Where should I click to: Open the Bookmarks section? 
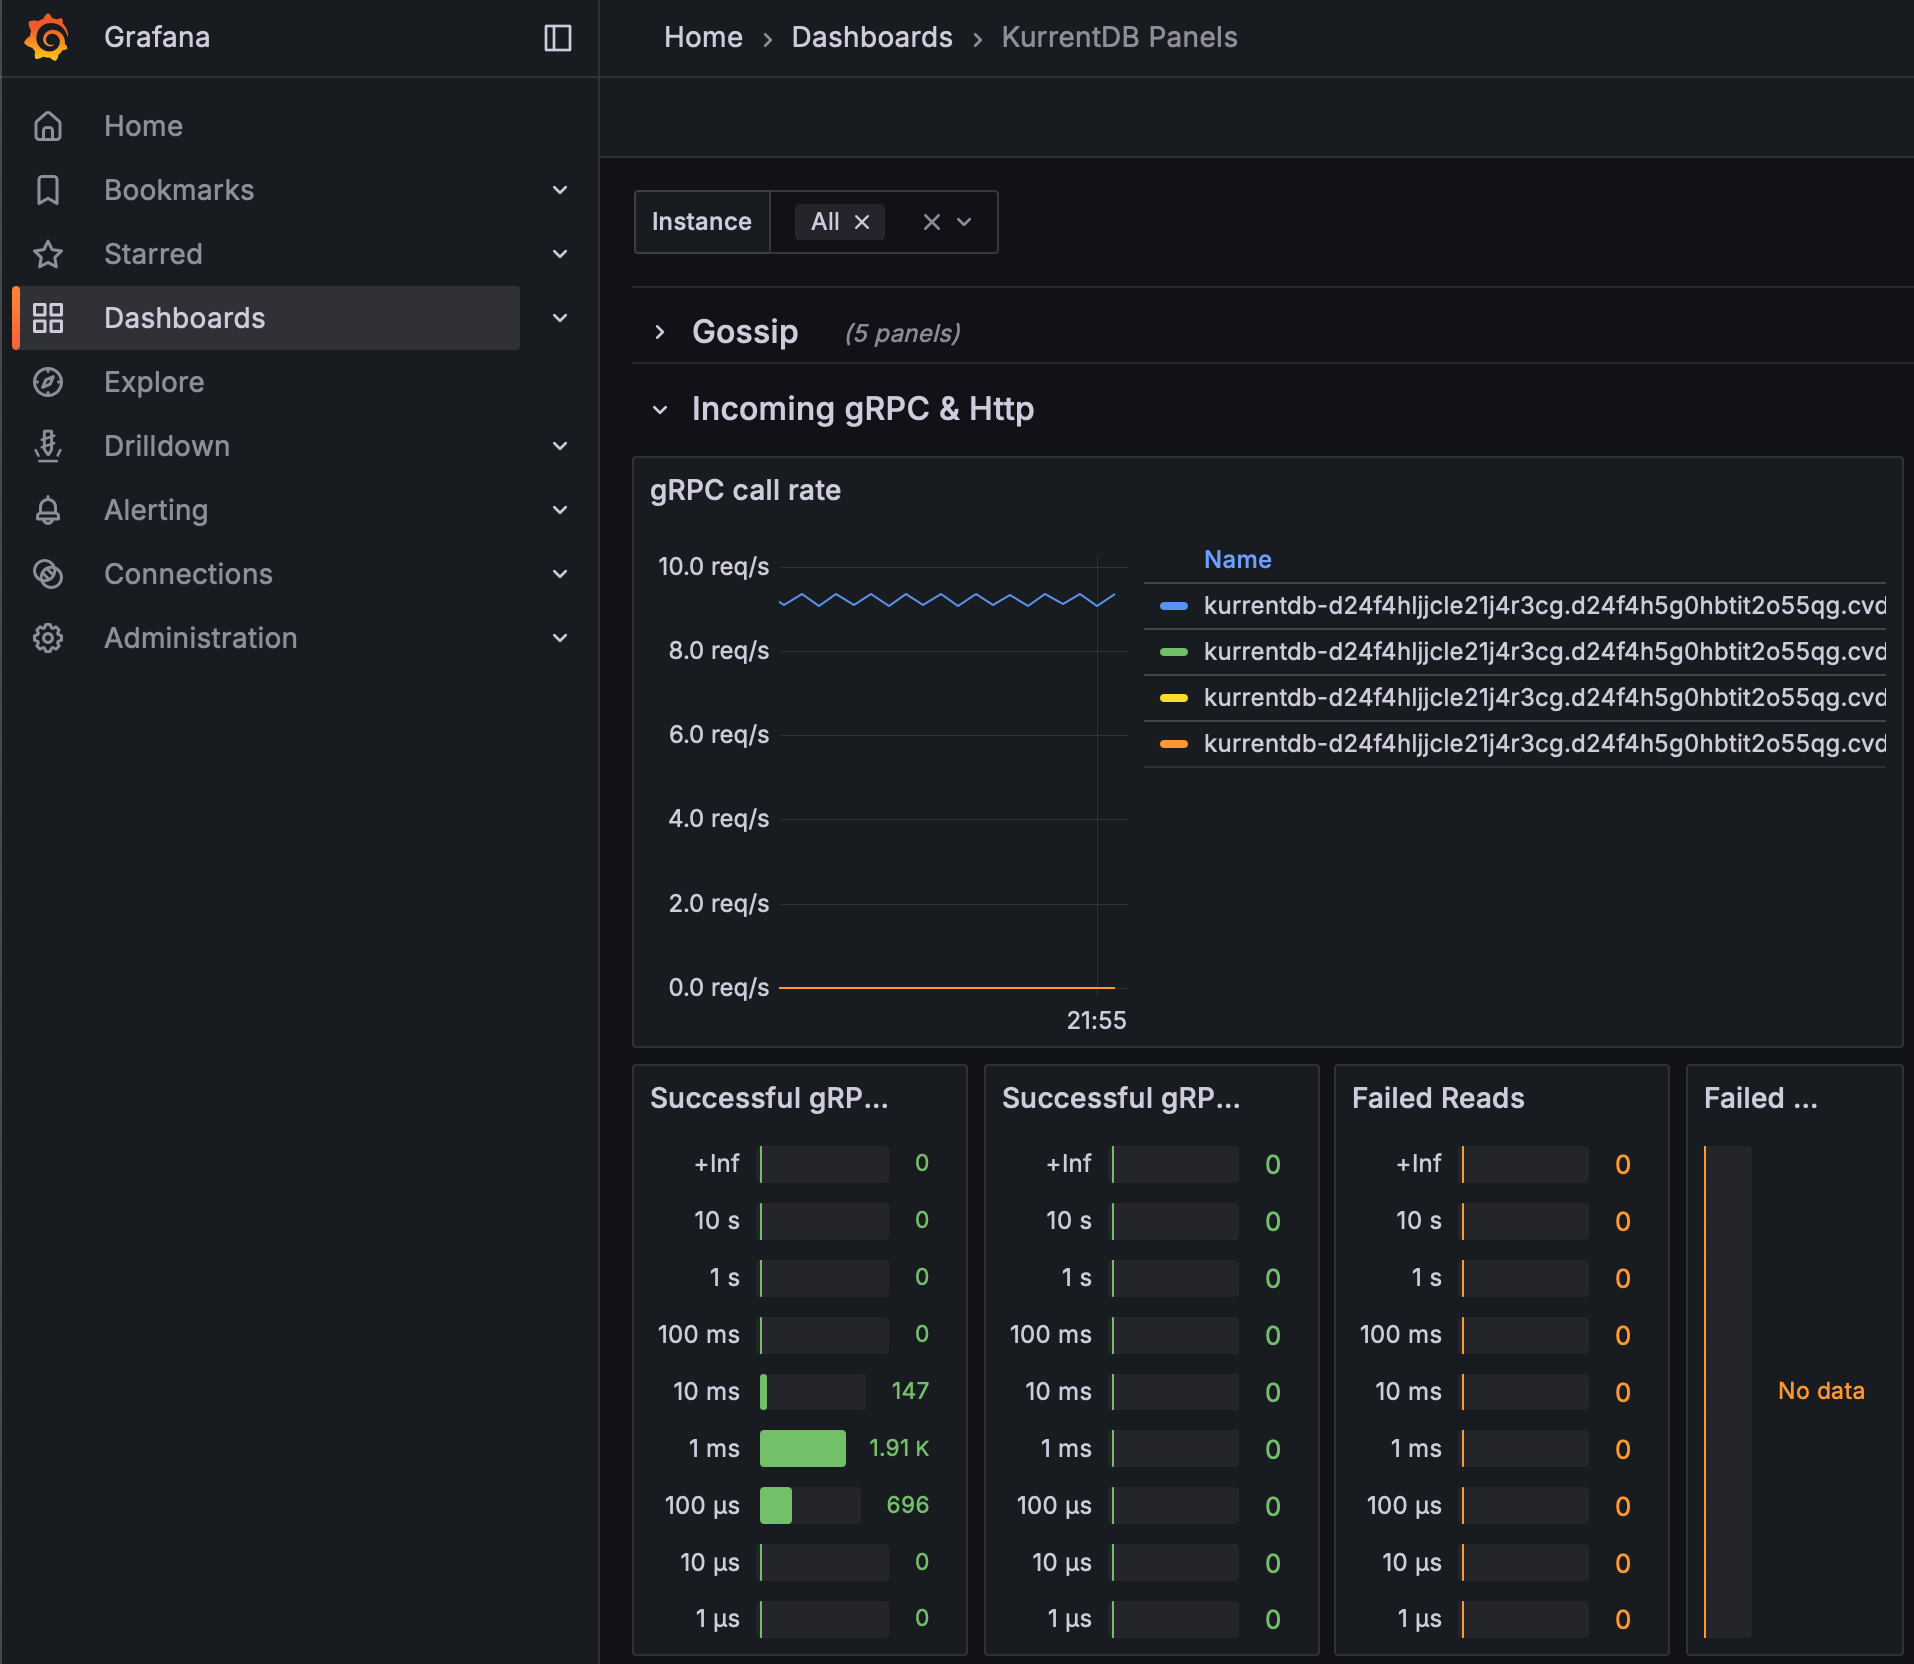point(179,190)
